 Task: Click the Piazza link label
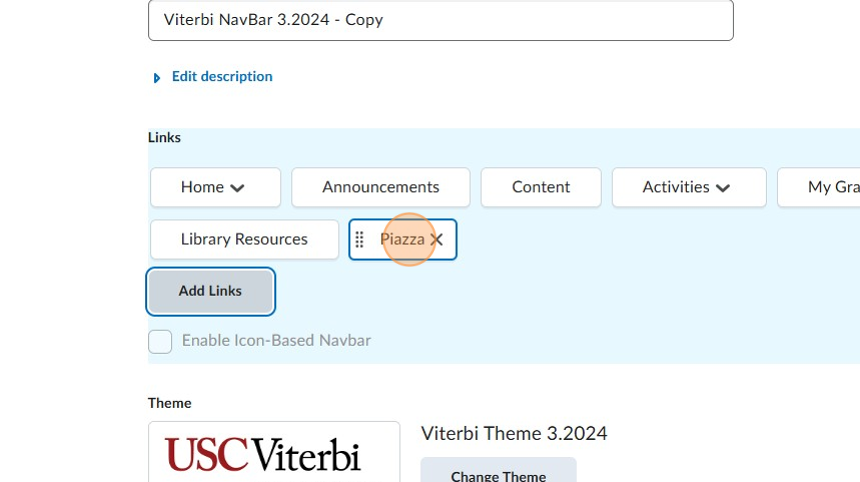[402, 240]
